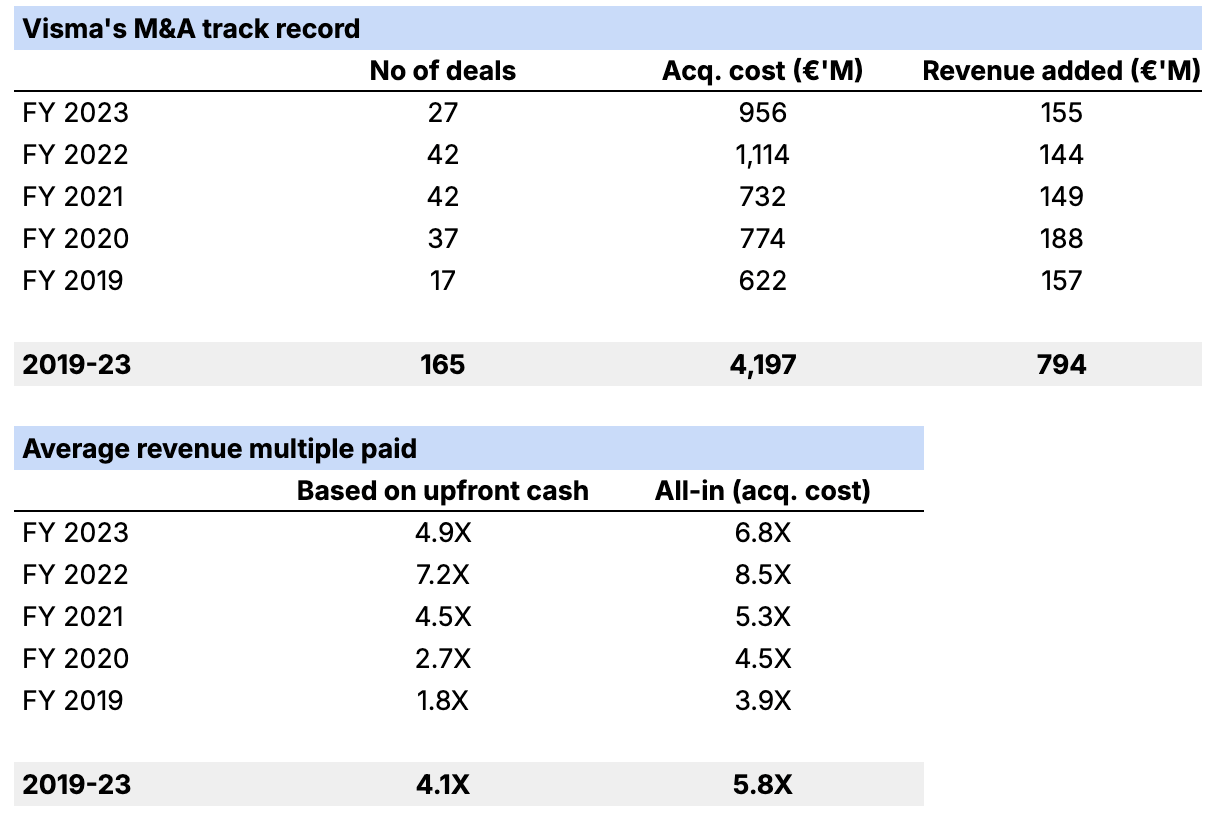Click the "Average revenue multiple paid" title
1212x816 pixels.
click(220, 448)
